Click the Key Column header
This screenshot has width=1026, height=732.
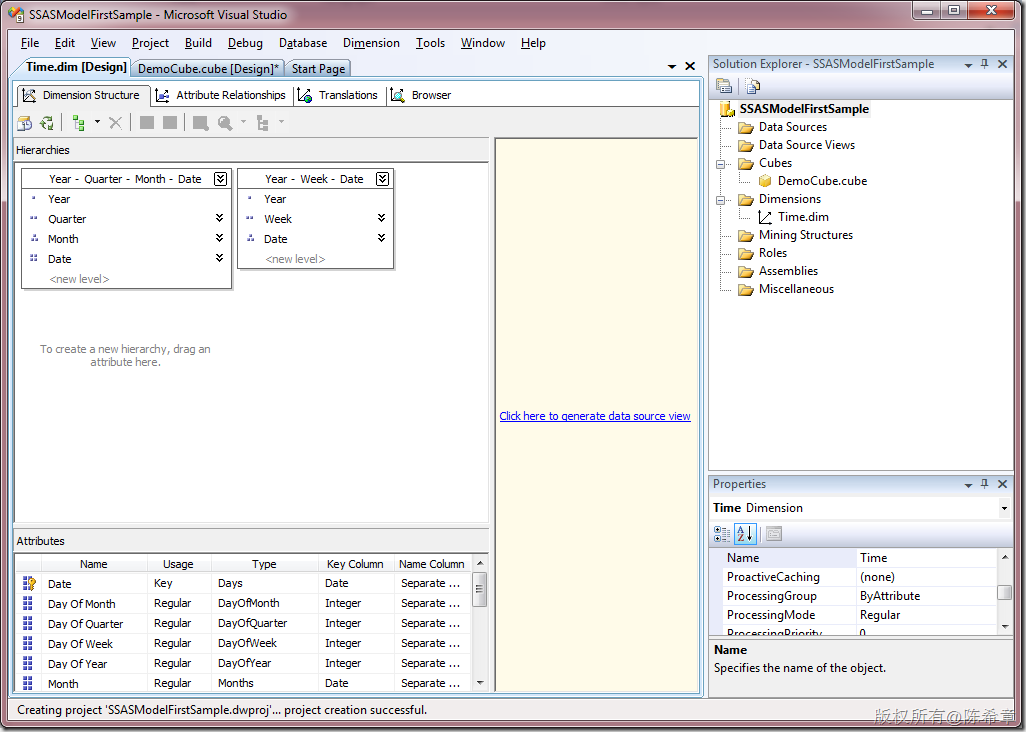(x=355, y=564)
